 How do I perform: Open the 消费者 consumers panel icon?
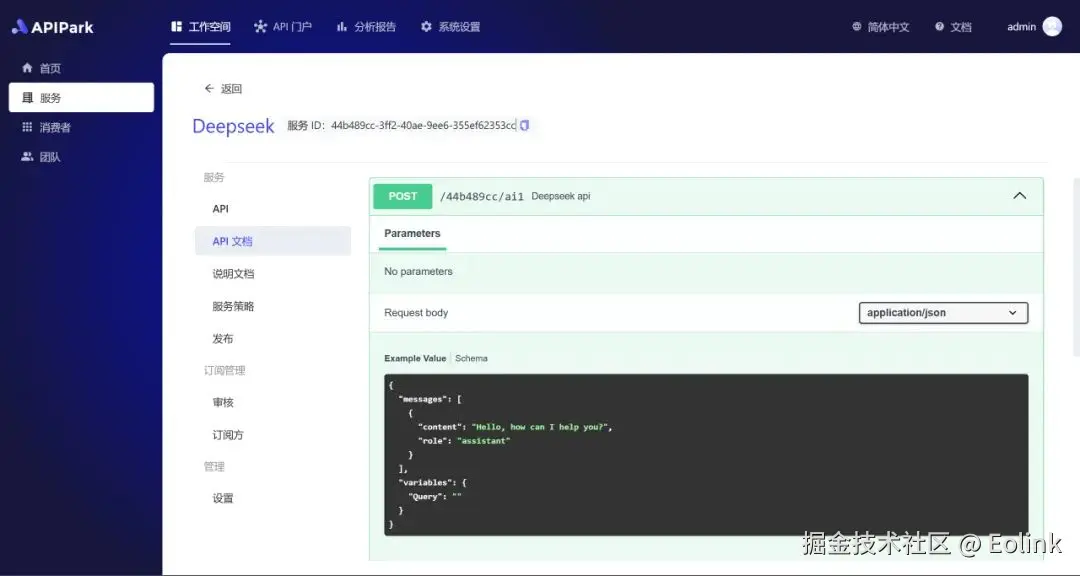28,127
